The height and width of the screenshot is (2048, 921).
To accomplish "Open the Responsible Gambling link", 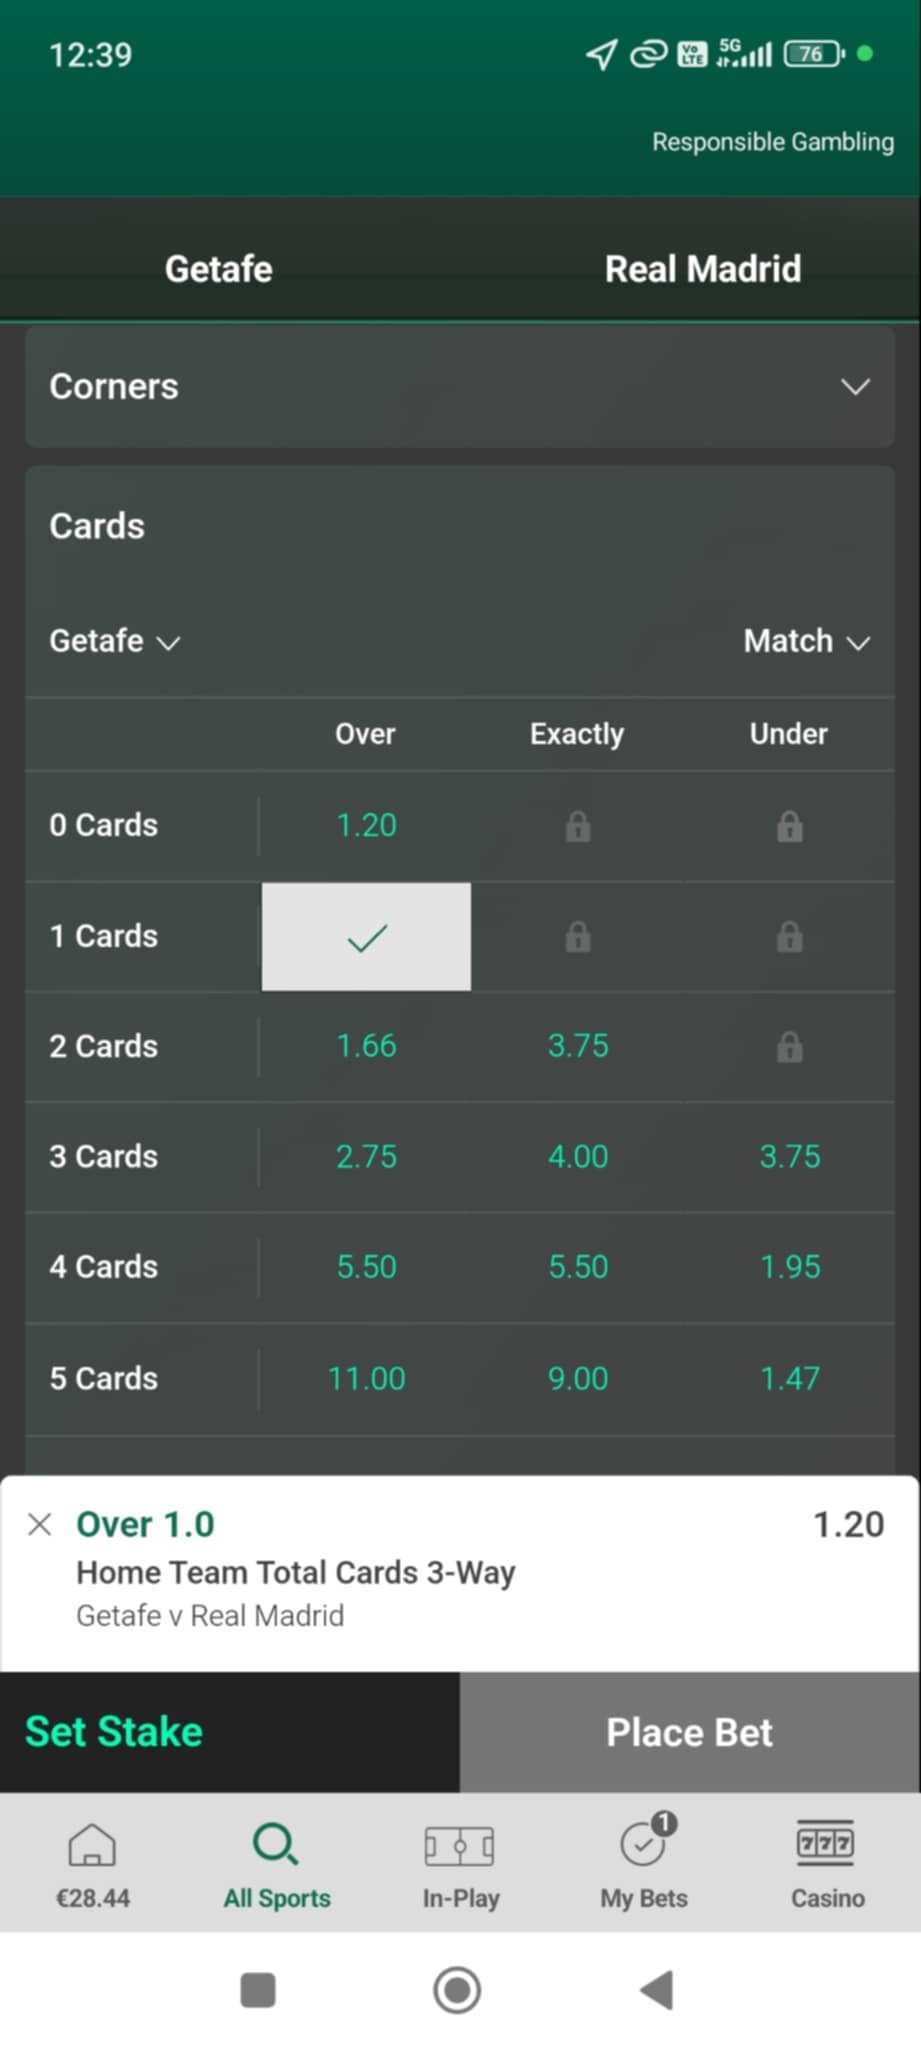I will [773, 142].
